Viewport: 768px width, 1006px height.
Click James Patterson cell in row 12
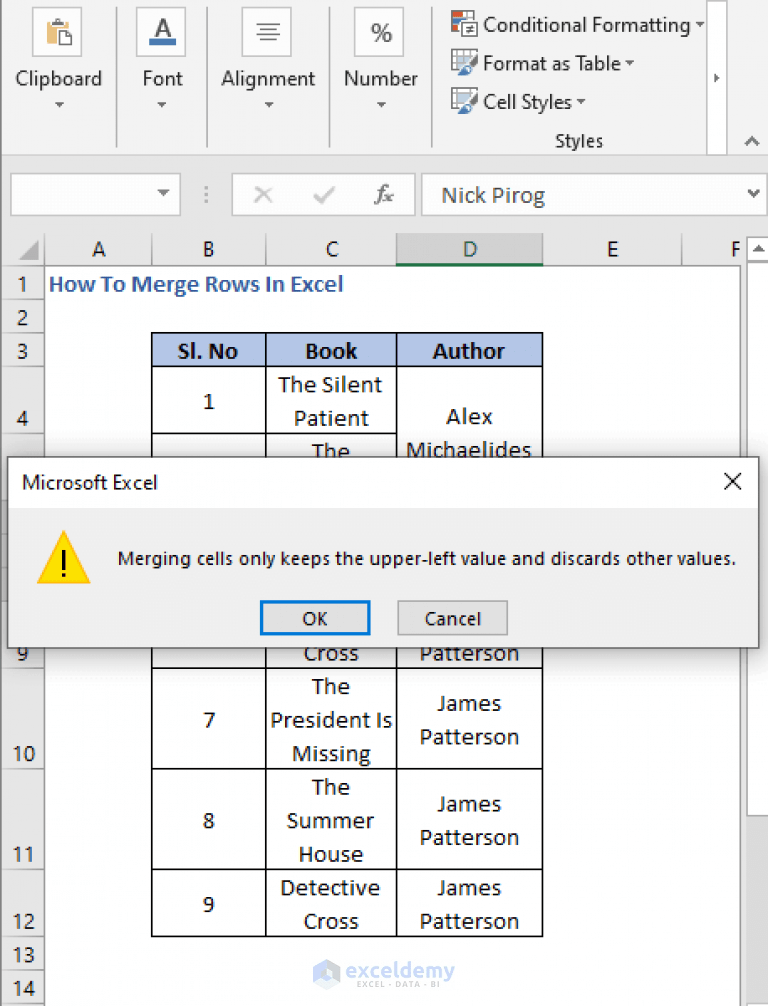point(470,904)
